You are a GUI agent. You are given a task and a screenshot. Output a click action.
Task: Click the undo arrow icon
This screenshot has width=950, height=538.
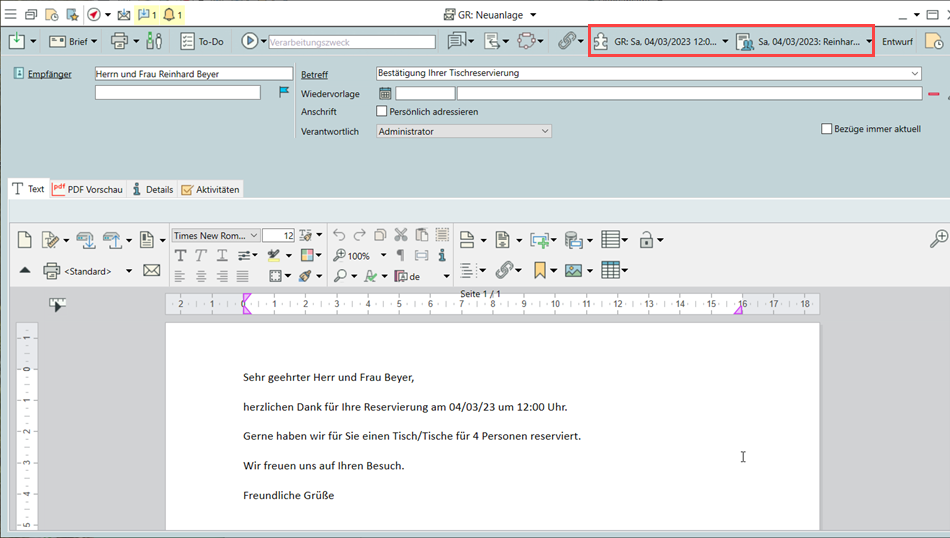click(339, 235)
